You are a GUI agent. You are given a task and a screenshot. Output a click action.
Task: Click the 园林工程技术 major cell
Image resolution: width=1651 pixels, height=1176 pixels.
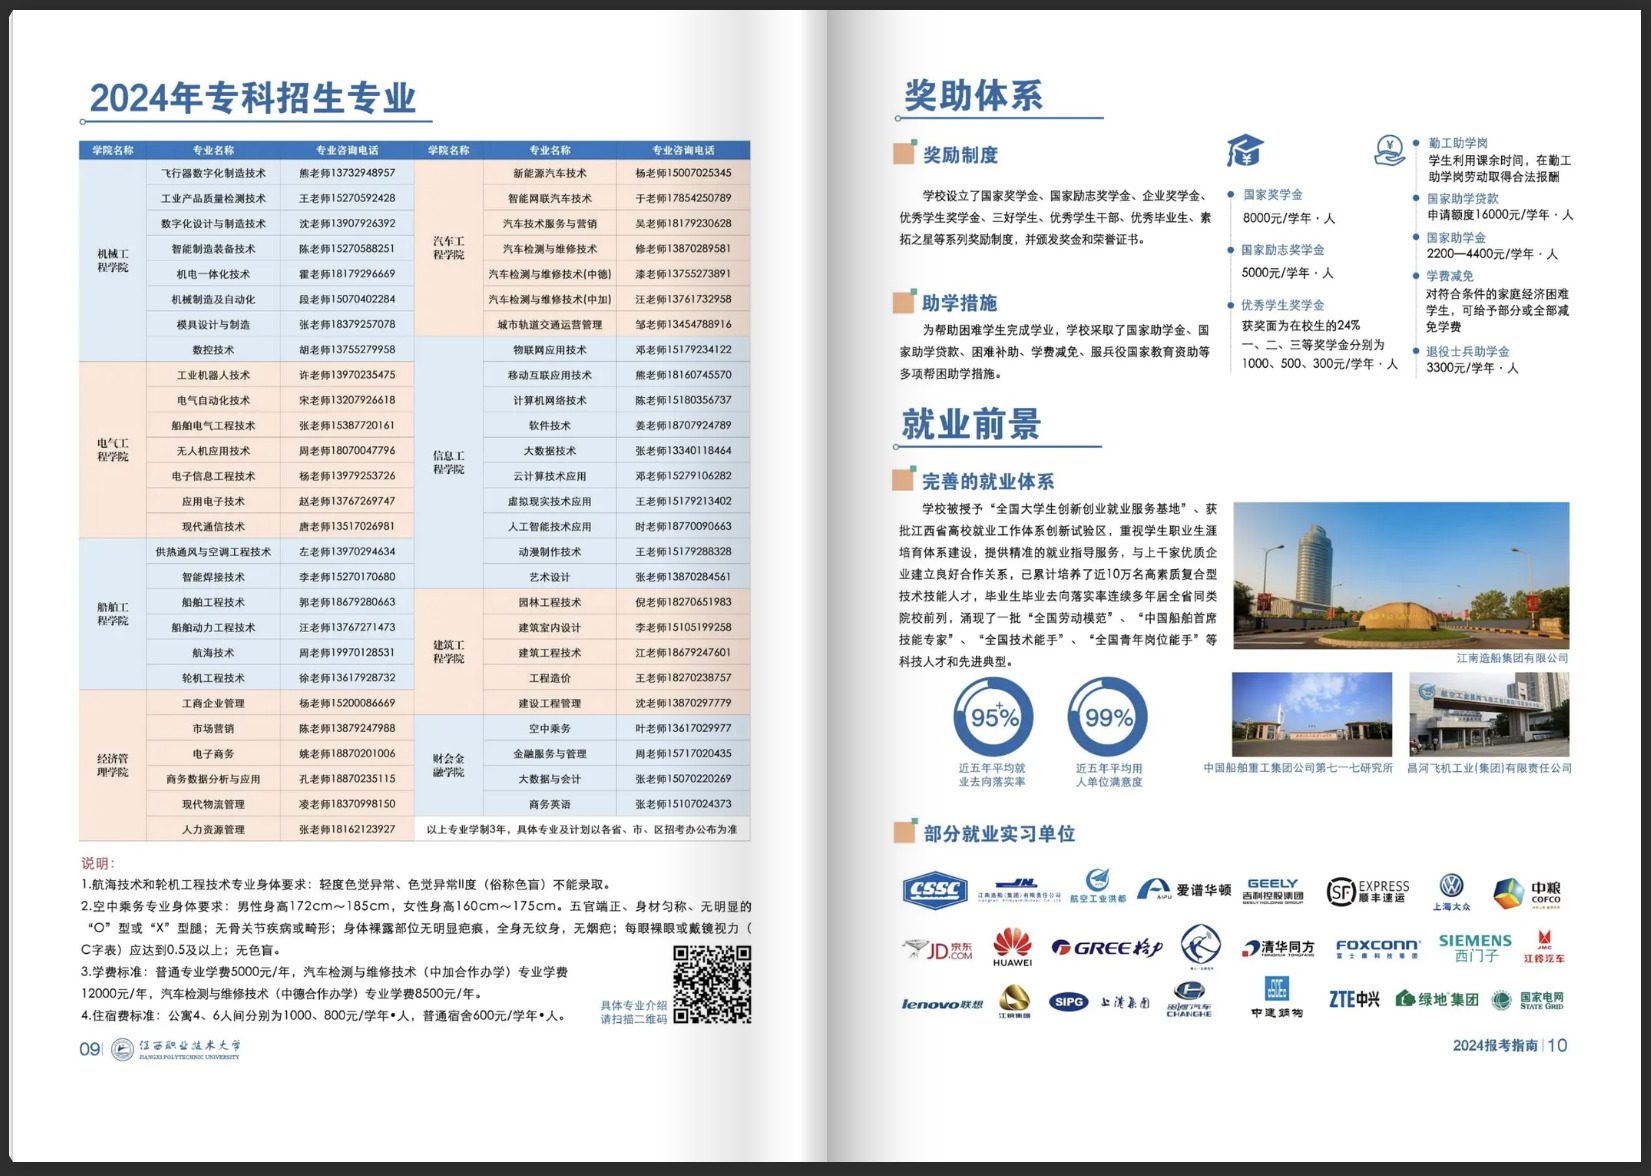549,602
